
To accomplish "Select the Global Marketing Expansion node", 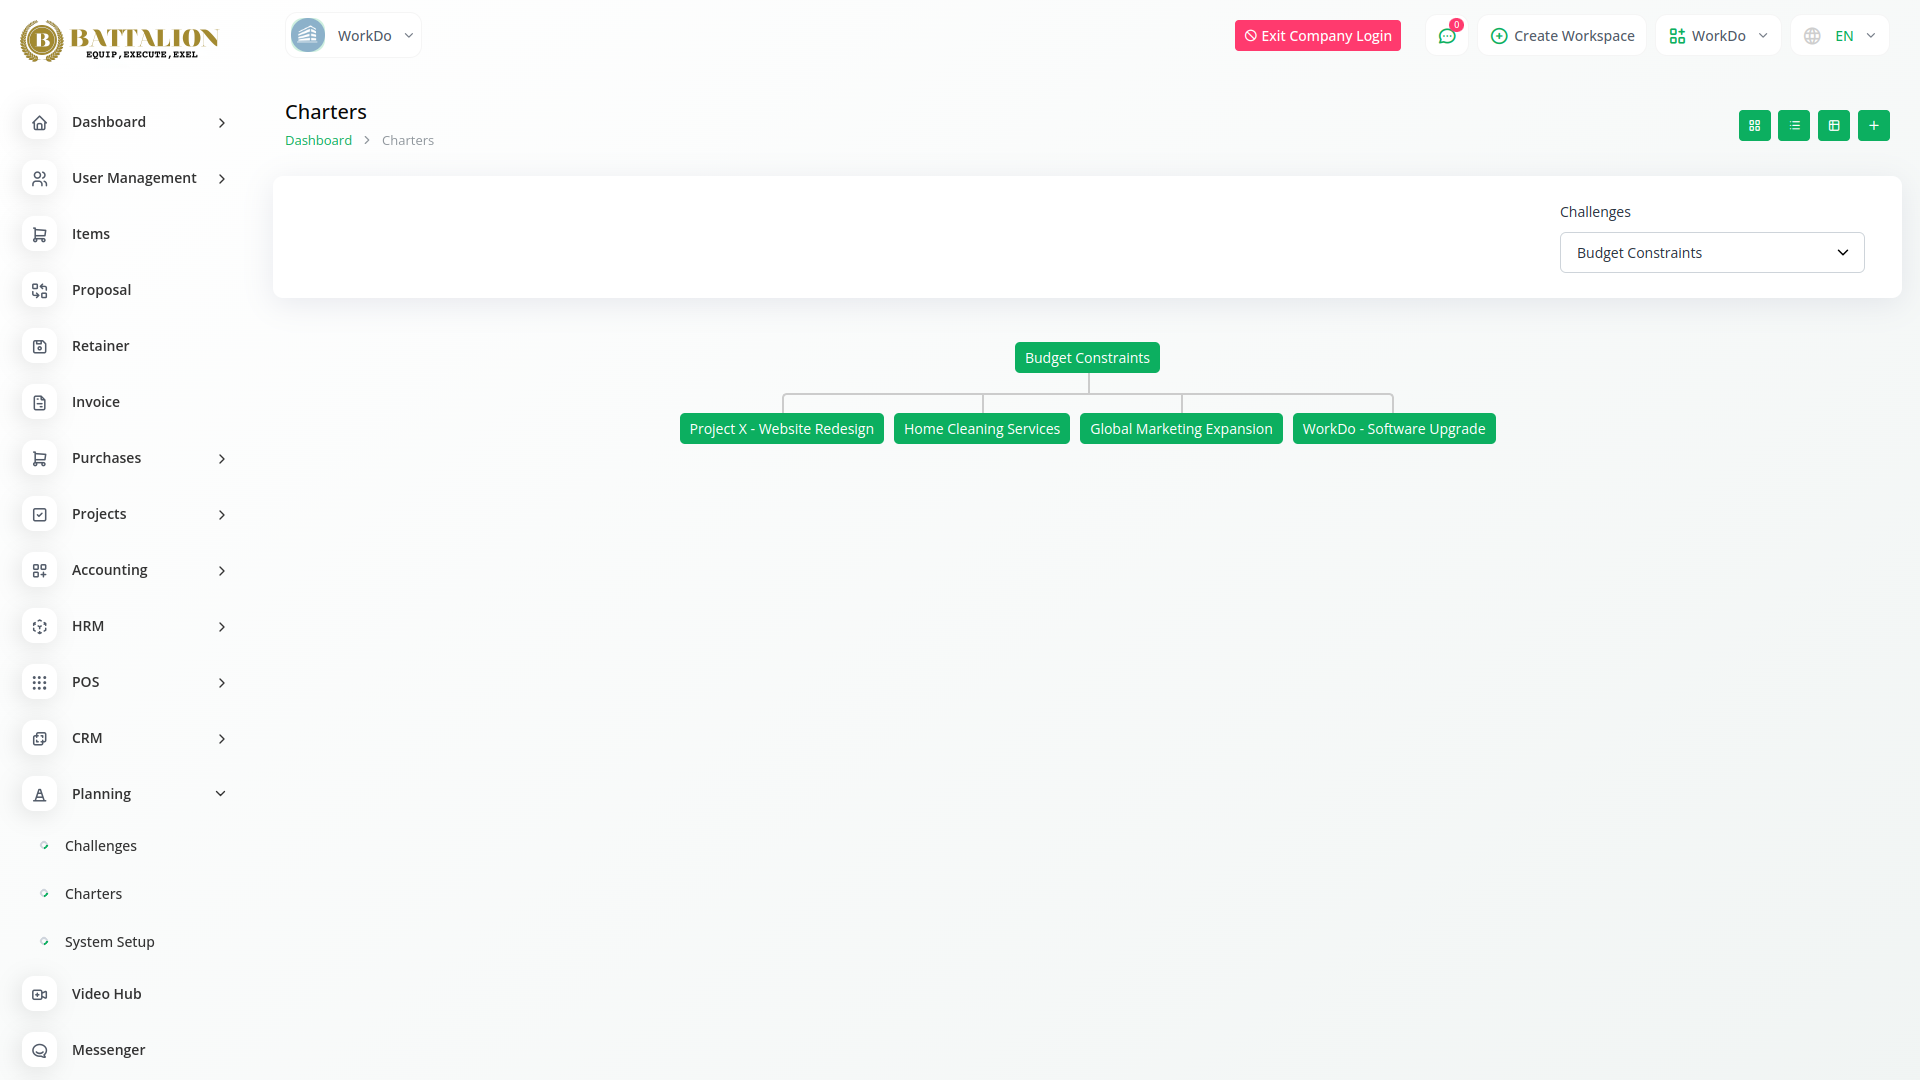I will (x=1180, y=429).
